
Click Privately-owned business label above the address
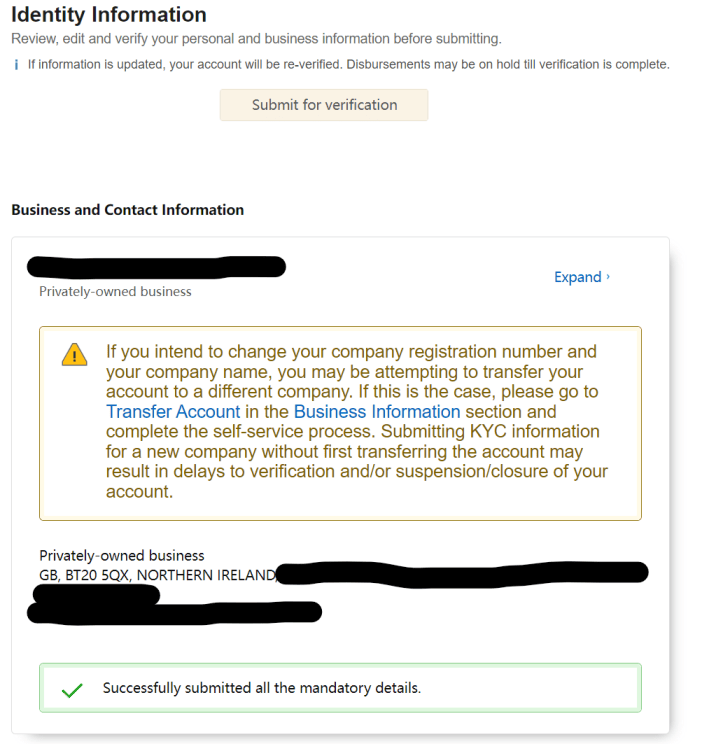(x=121, y=555)
